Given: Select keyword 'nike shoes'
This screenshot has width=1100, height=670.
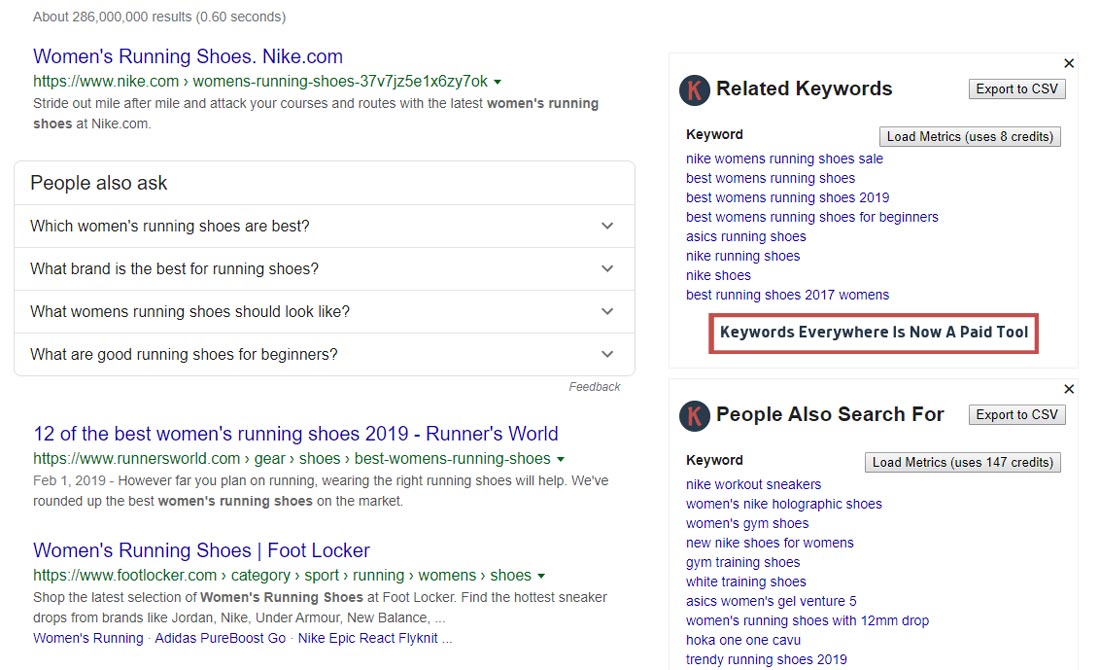Looking at the screenshot, I should pyautogui.click(x=718, y=276).
